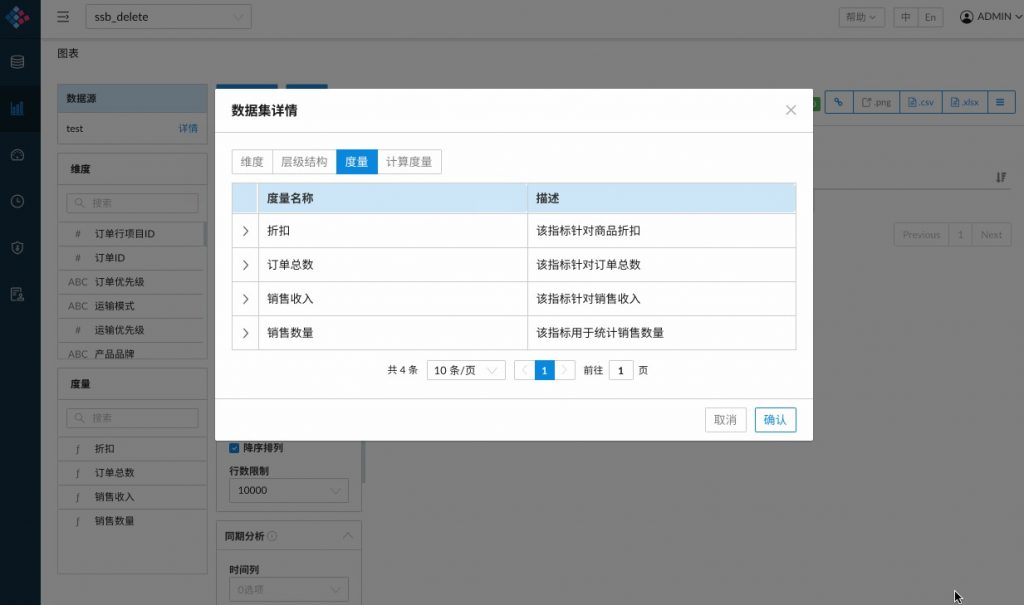Open the dashboard gauge icon in sidebar

17,155
